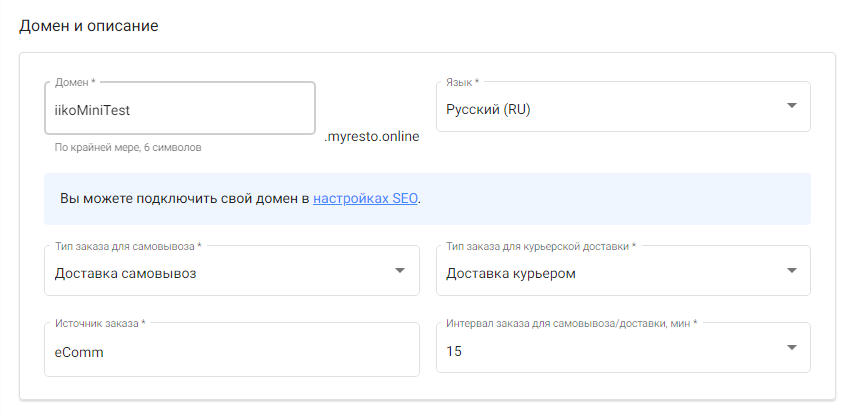This screenshot has height=413, width=844.
Task: Open the order interval dropdown arrow
Action: coord(791,348)
